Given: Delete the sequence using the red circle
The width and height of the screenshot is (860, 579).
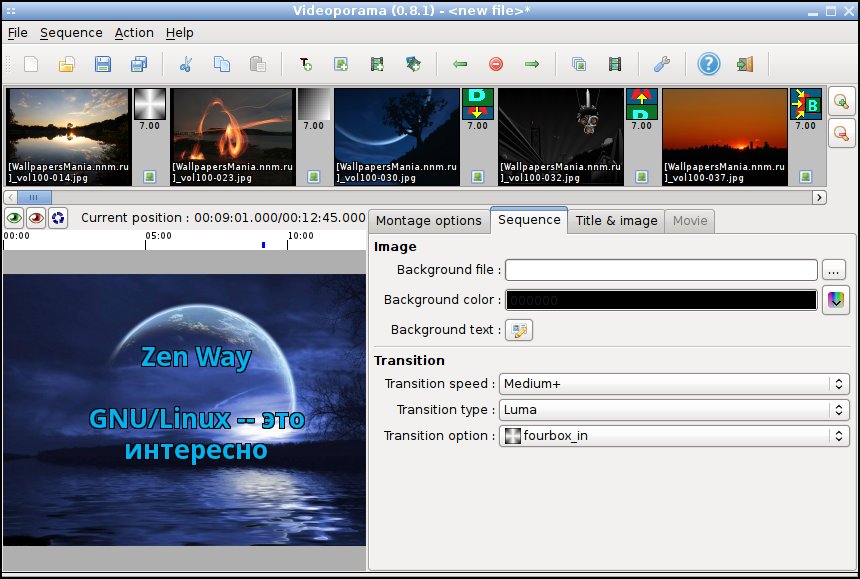Looking at the screenshot, I should click(496, 64).
